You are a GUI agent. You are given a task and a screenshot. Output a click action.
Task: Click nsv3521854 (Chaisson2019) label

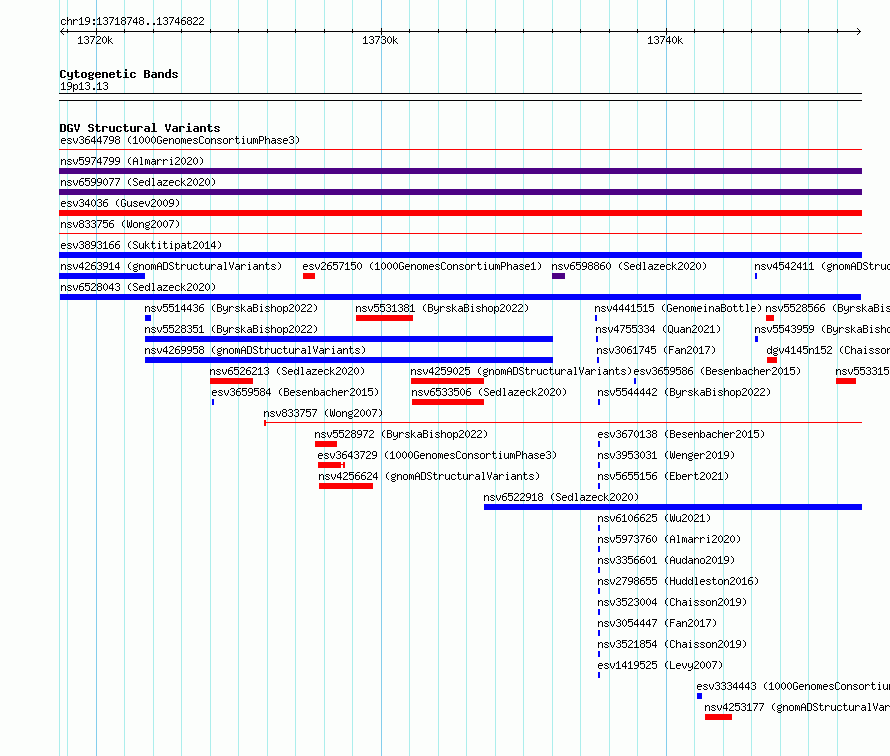coord(672,644)
